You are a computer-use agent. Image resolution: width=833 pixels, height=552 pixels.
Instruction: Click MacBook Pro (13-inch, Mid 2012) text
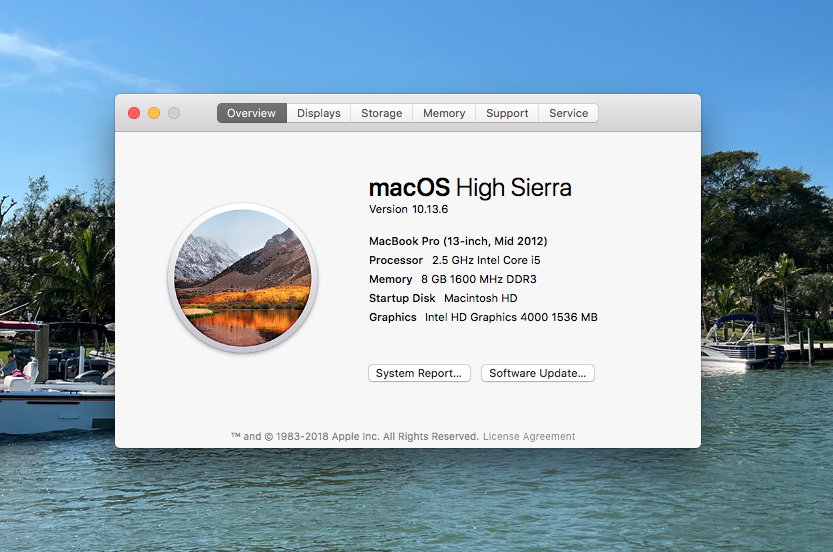point(458,241)
